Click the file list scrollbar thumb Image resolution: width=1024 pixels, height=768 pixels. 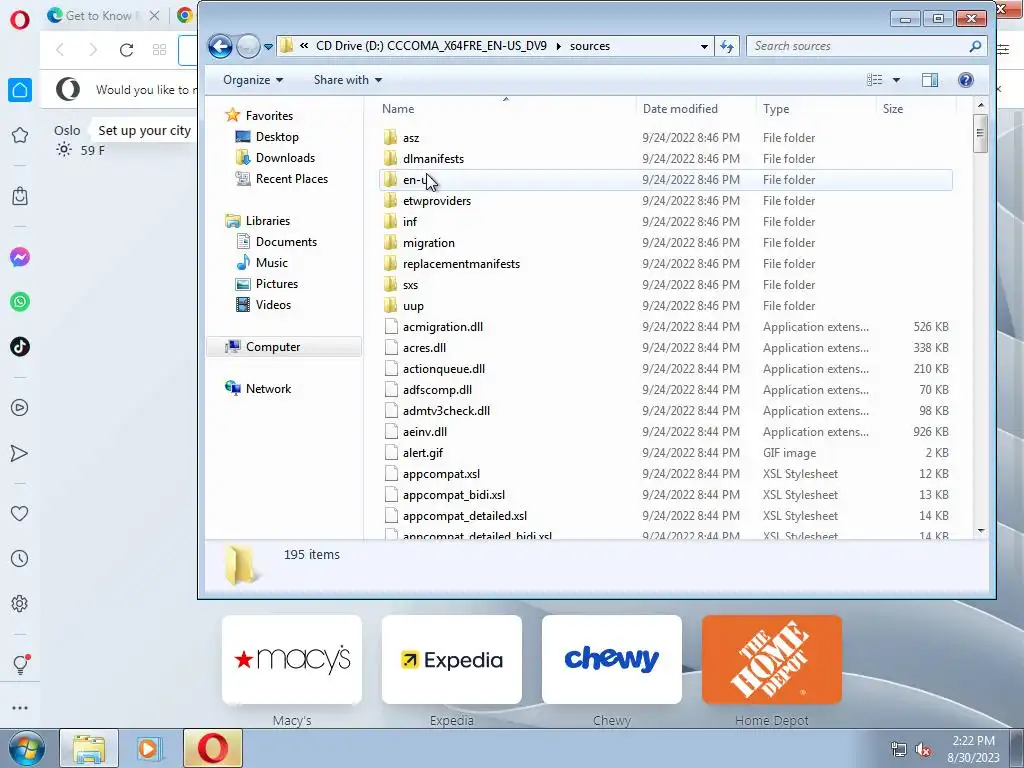coord(980,133)
